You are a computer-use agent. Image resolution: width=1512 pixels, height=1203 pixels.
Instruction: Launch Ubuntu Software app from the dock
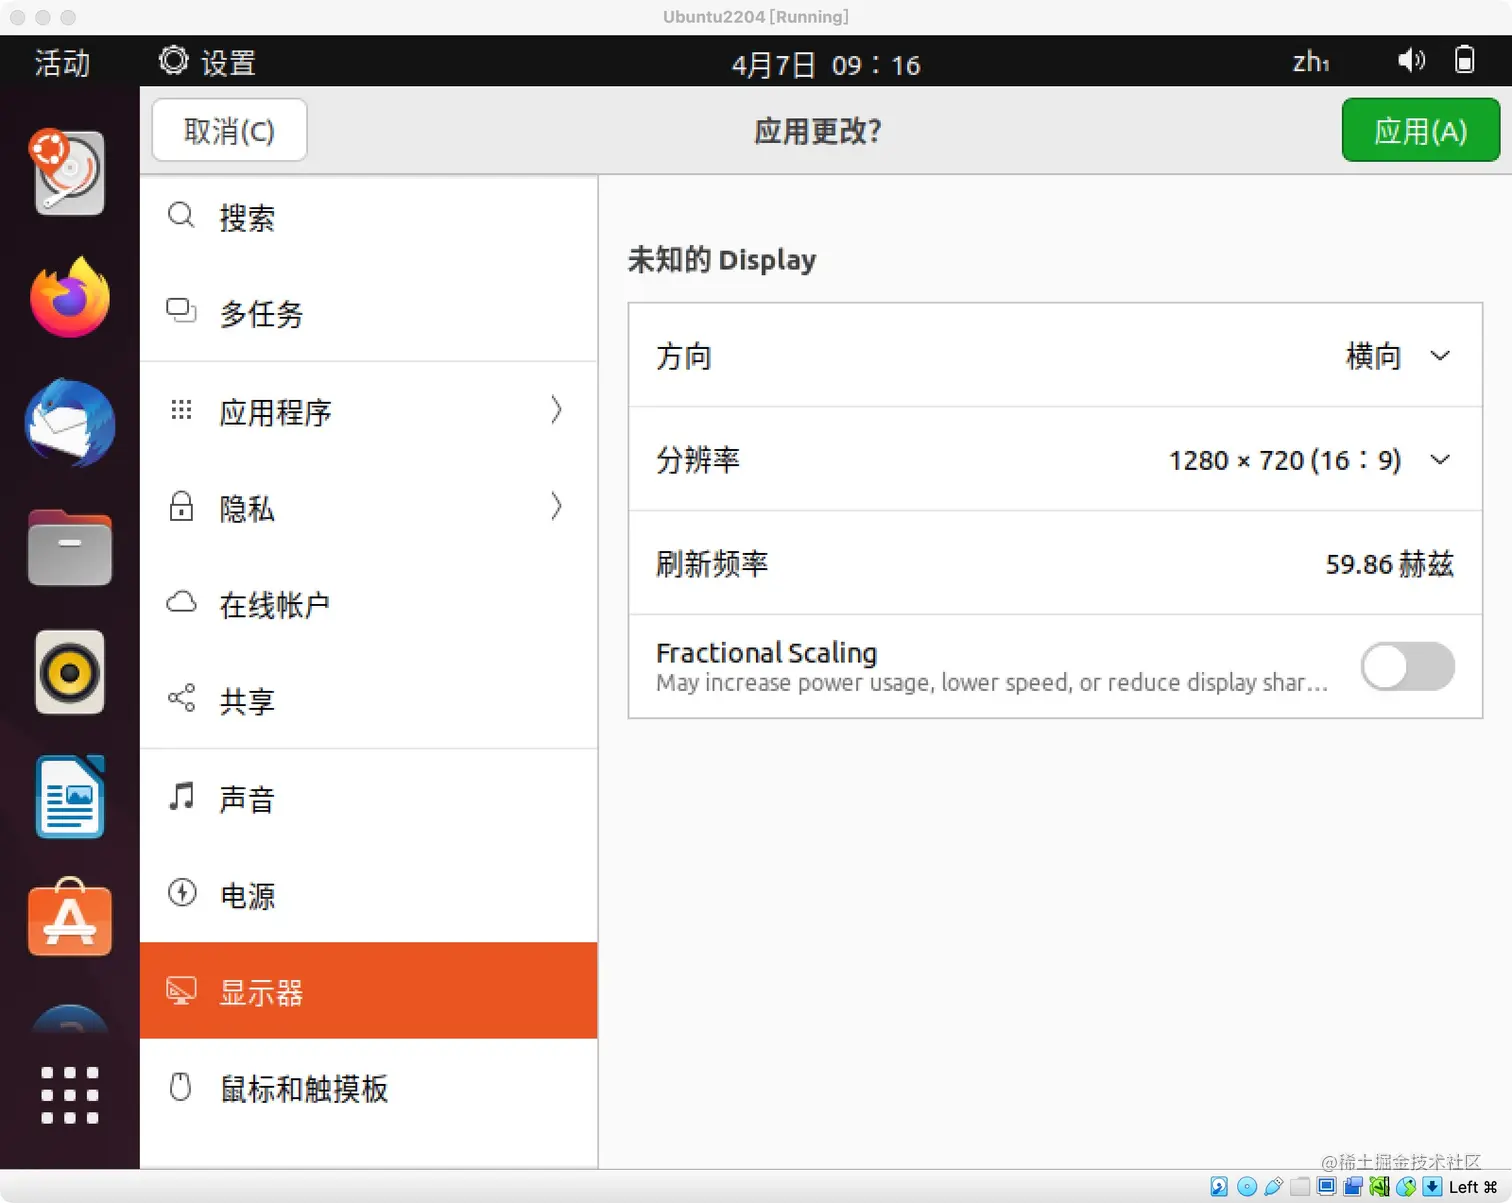tap(69, 919)
